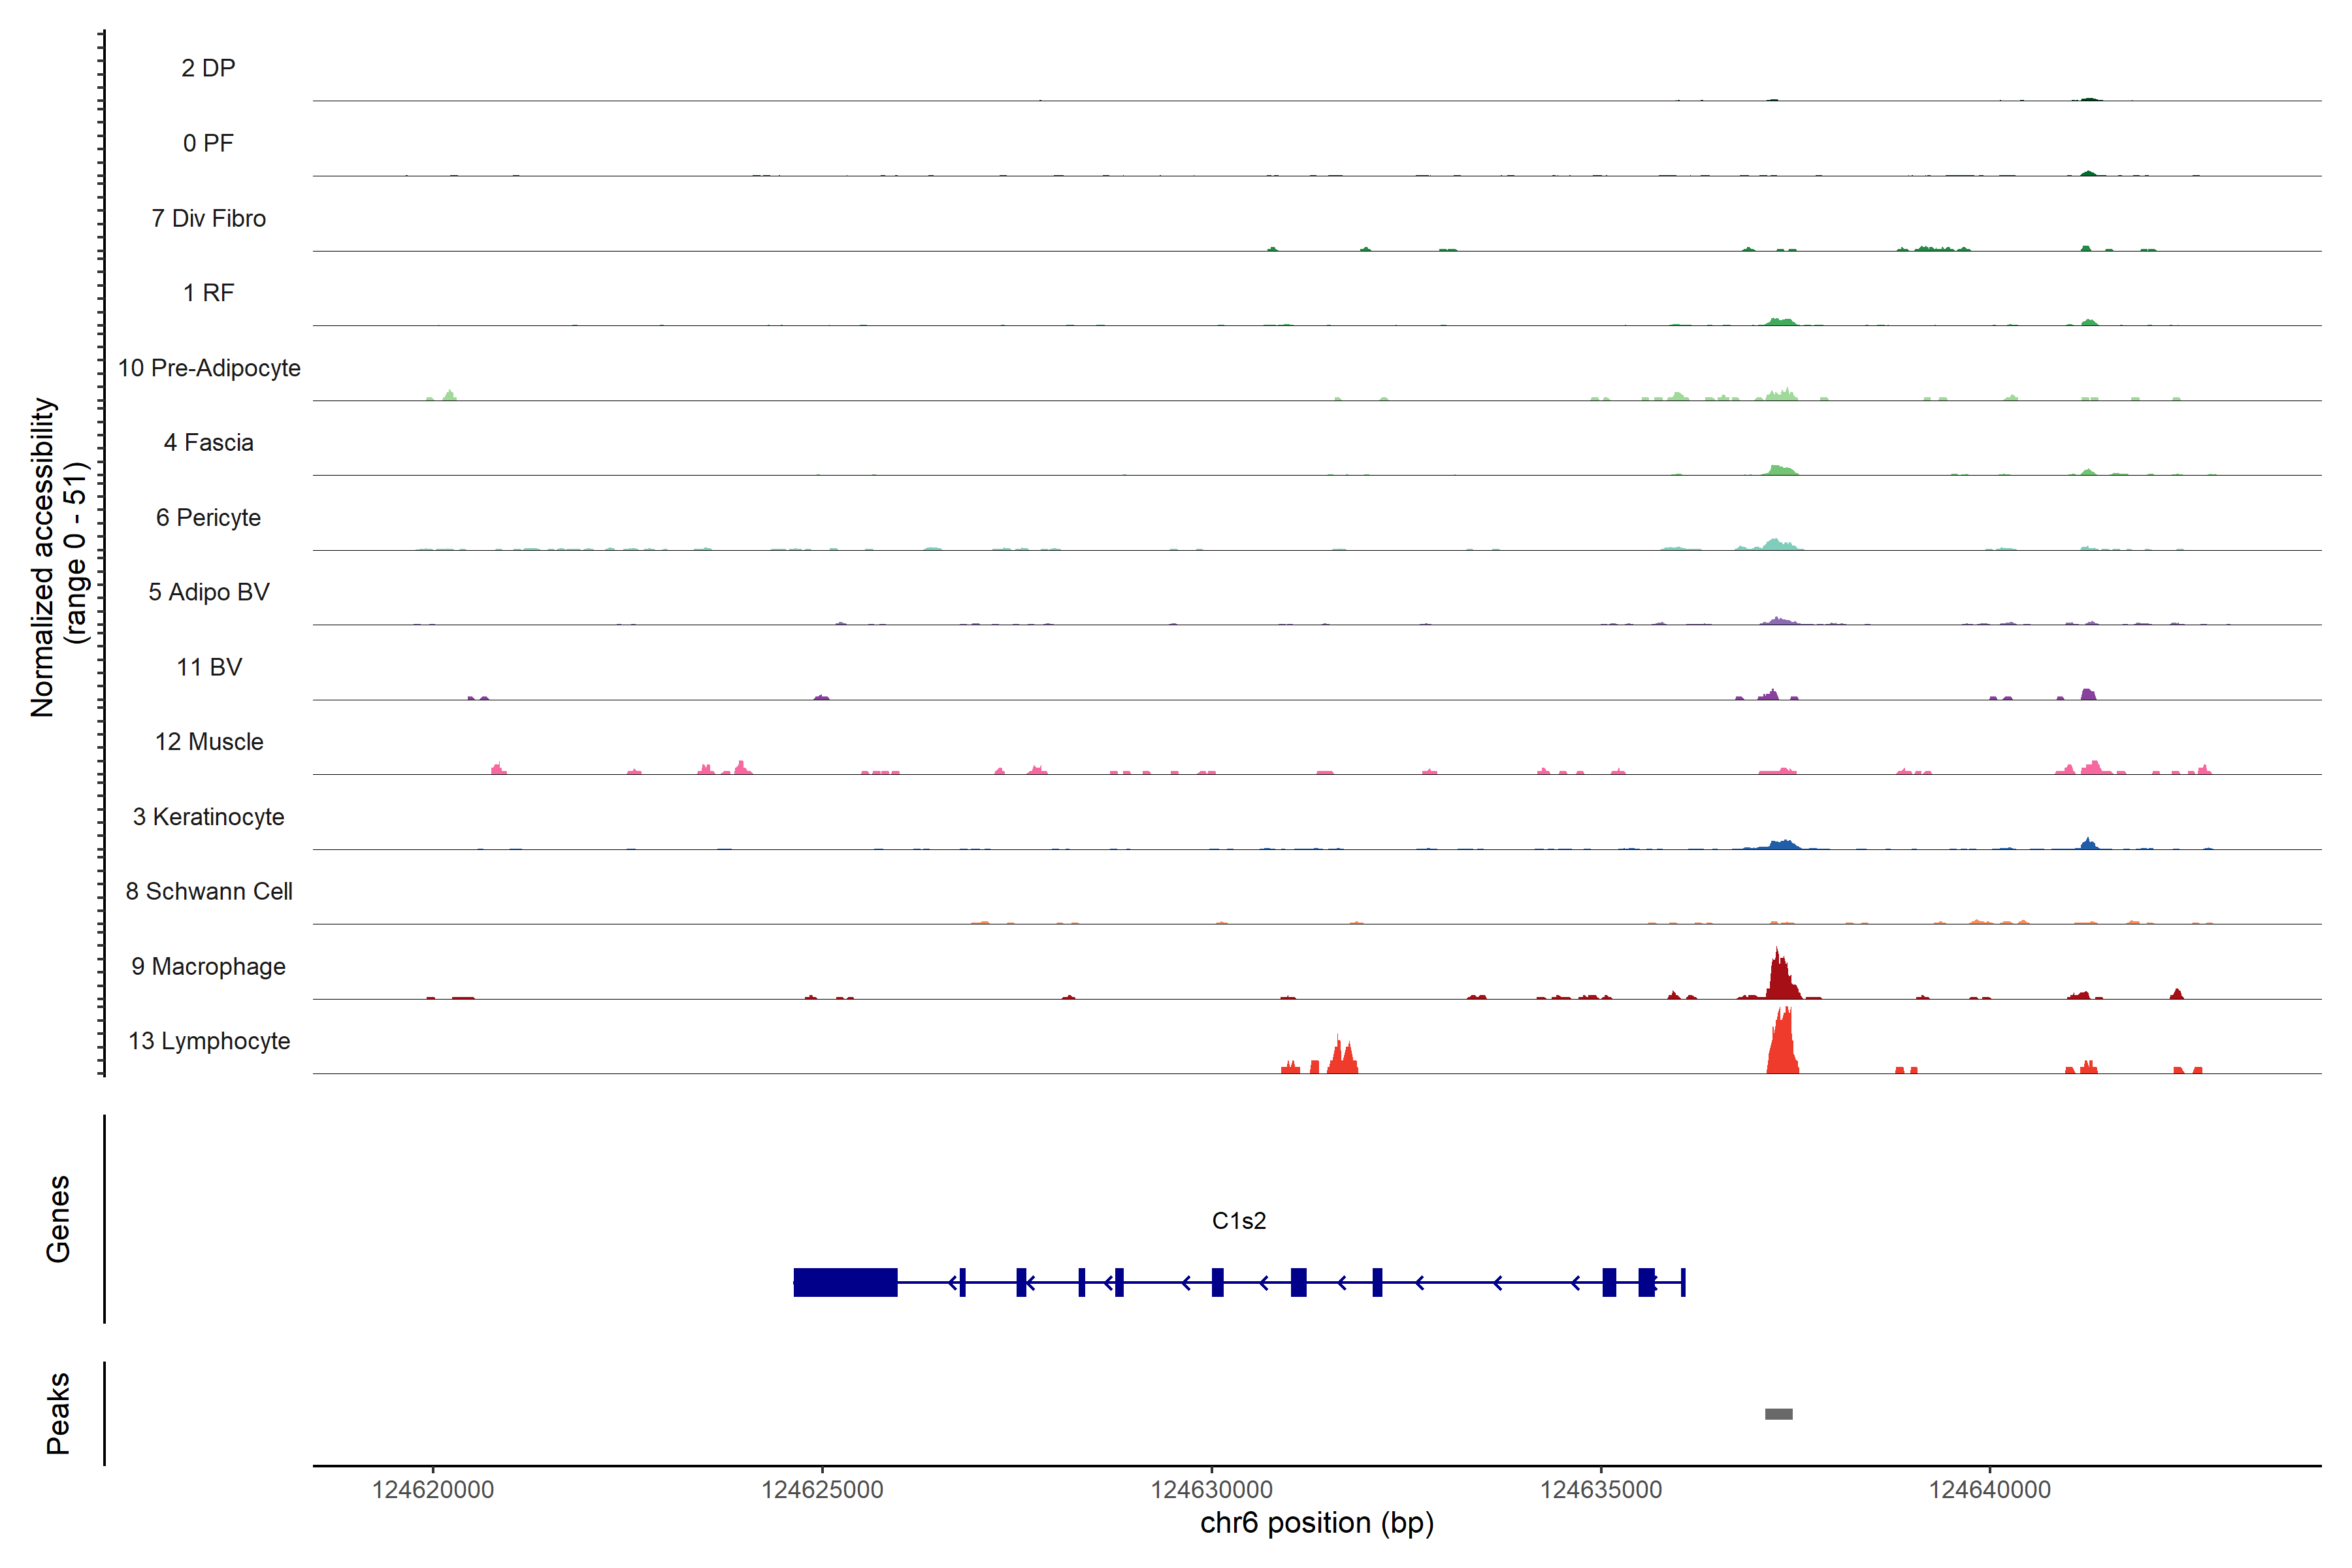Click the chr6 position (bp) axis title
Screen dimensions: 2352x1568
(1316, 1523)
